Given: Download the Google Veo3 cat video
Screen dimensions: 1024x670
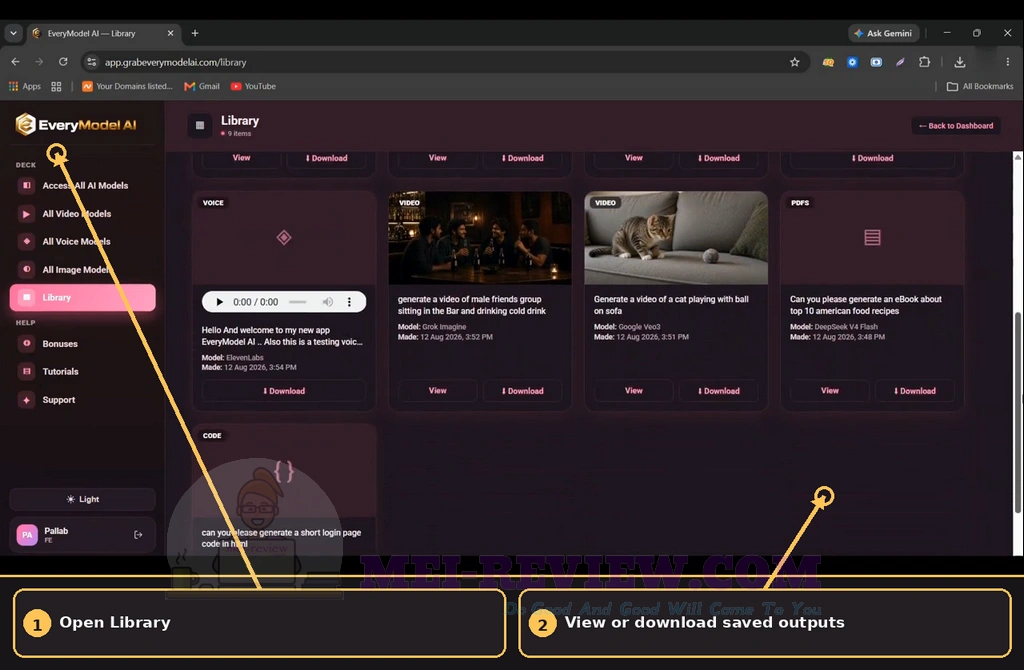Looking at the screenshot, I should (x=718, y=391).
